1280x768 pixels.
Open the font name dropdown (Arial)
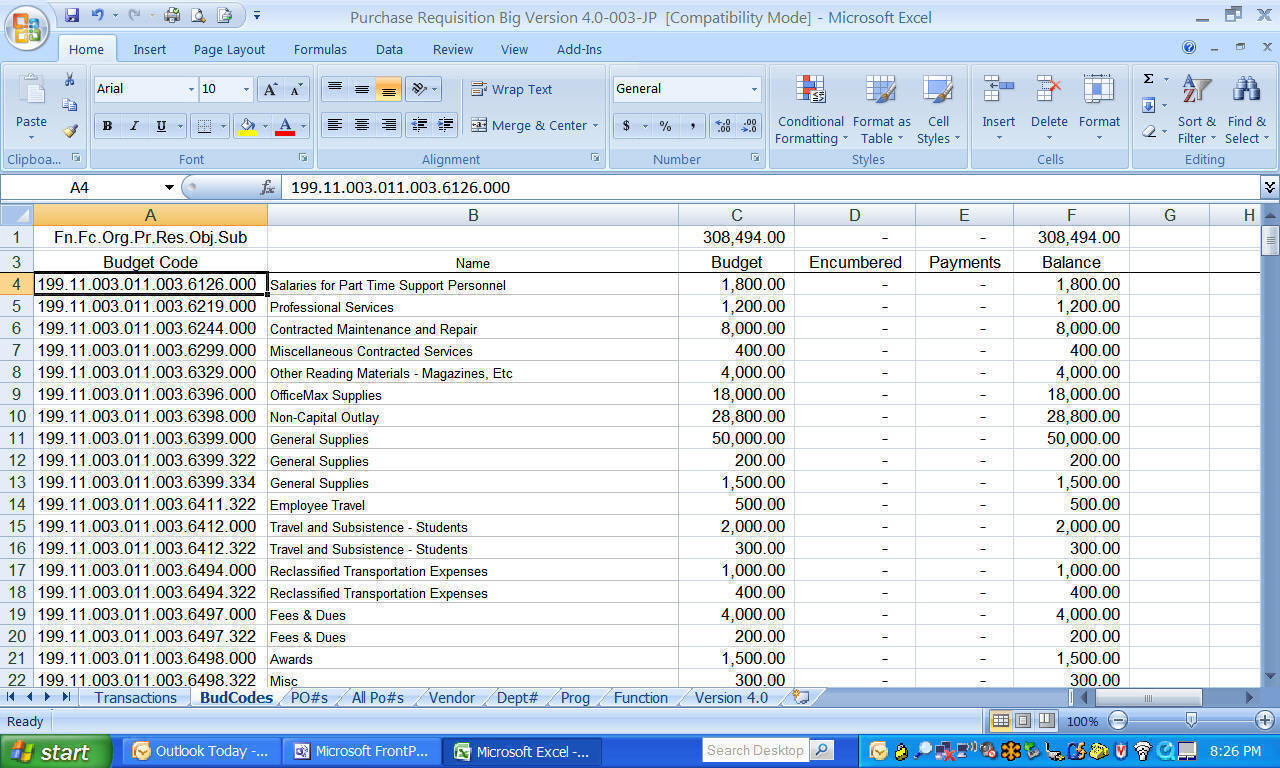click(191, 89)
